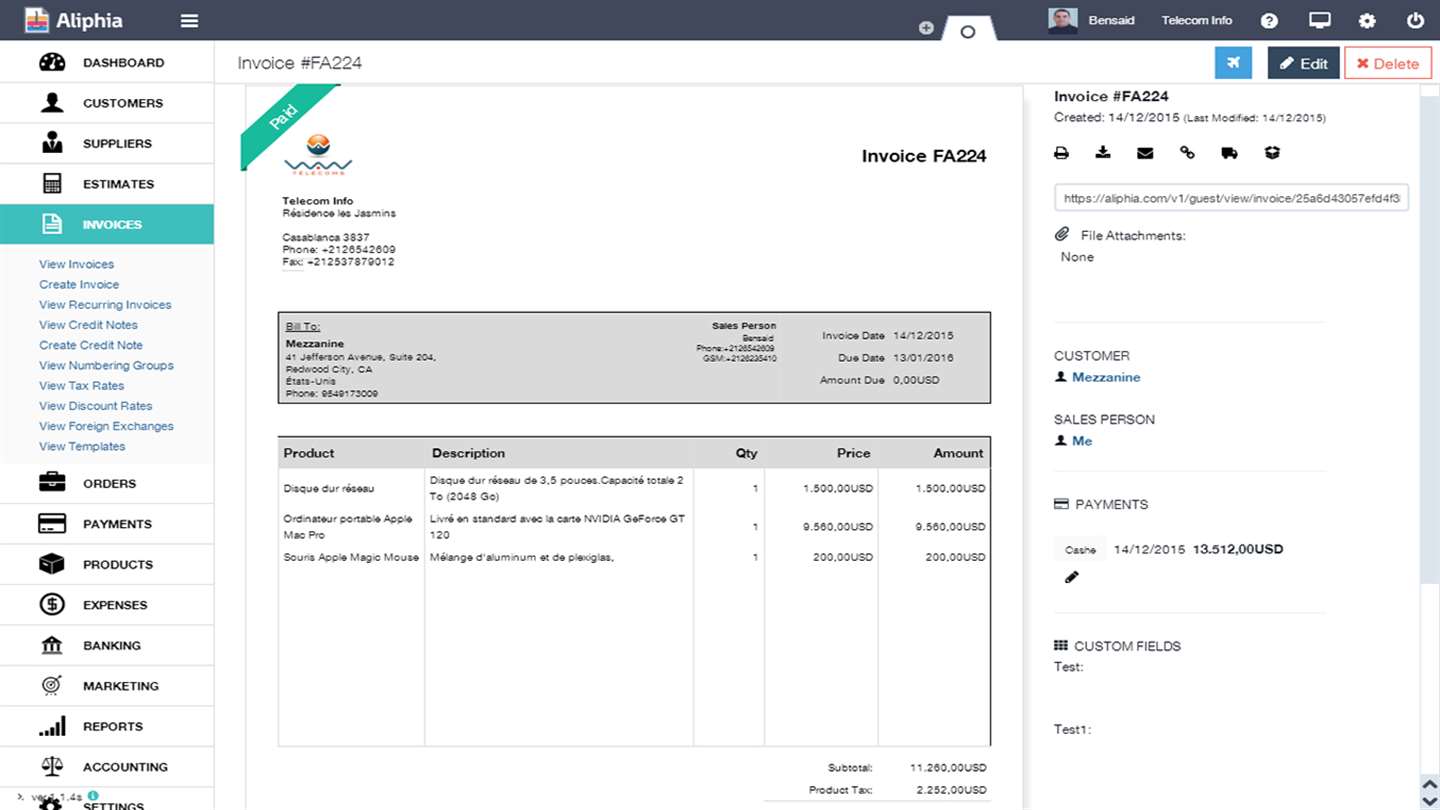This screenshot has height=810, width=1440.
Task: Add a new tab with plus icon
Action: (x=926, y=28)
